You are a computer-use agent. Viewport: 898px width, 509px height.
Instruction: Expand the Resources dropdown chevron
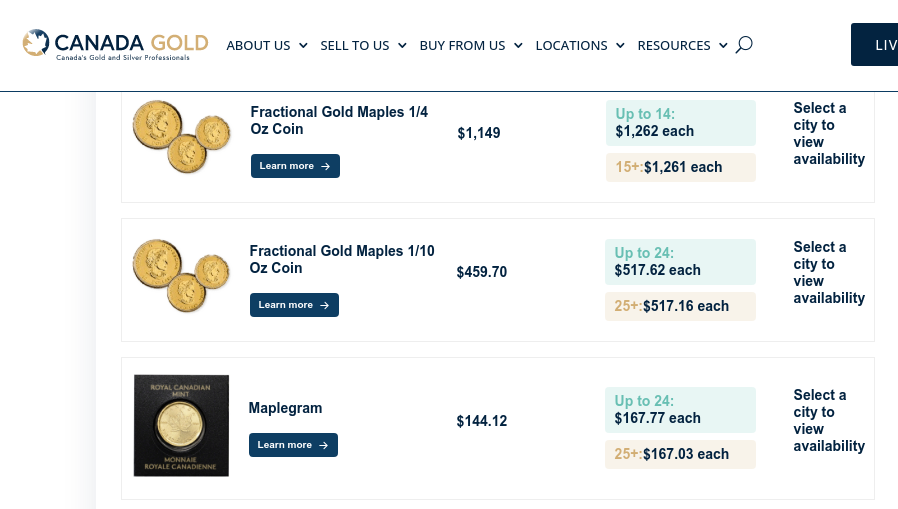(x=723, y=46)
